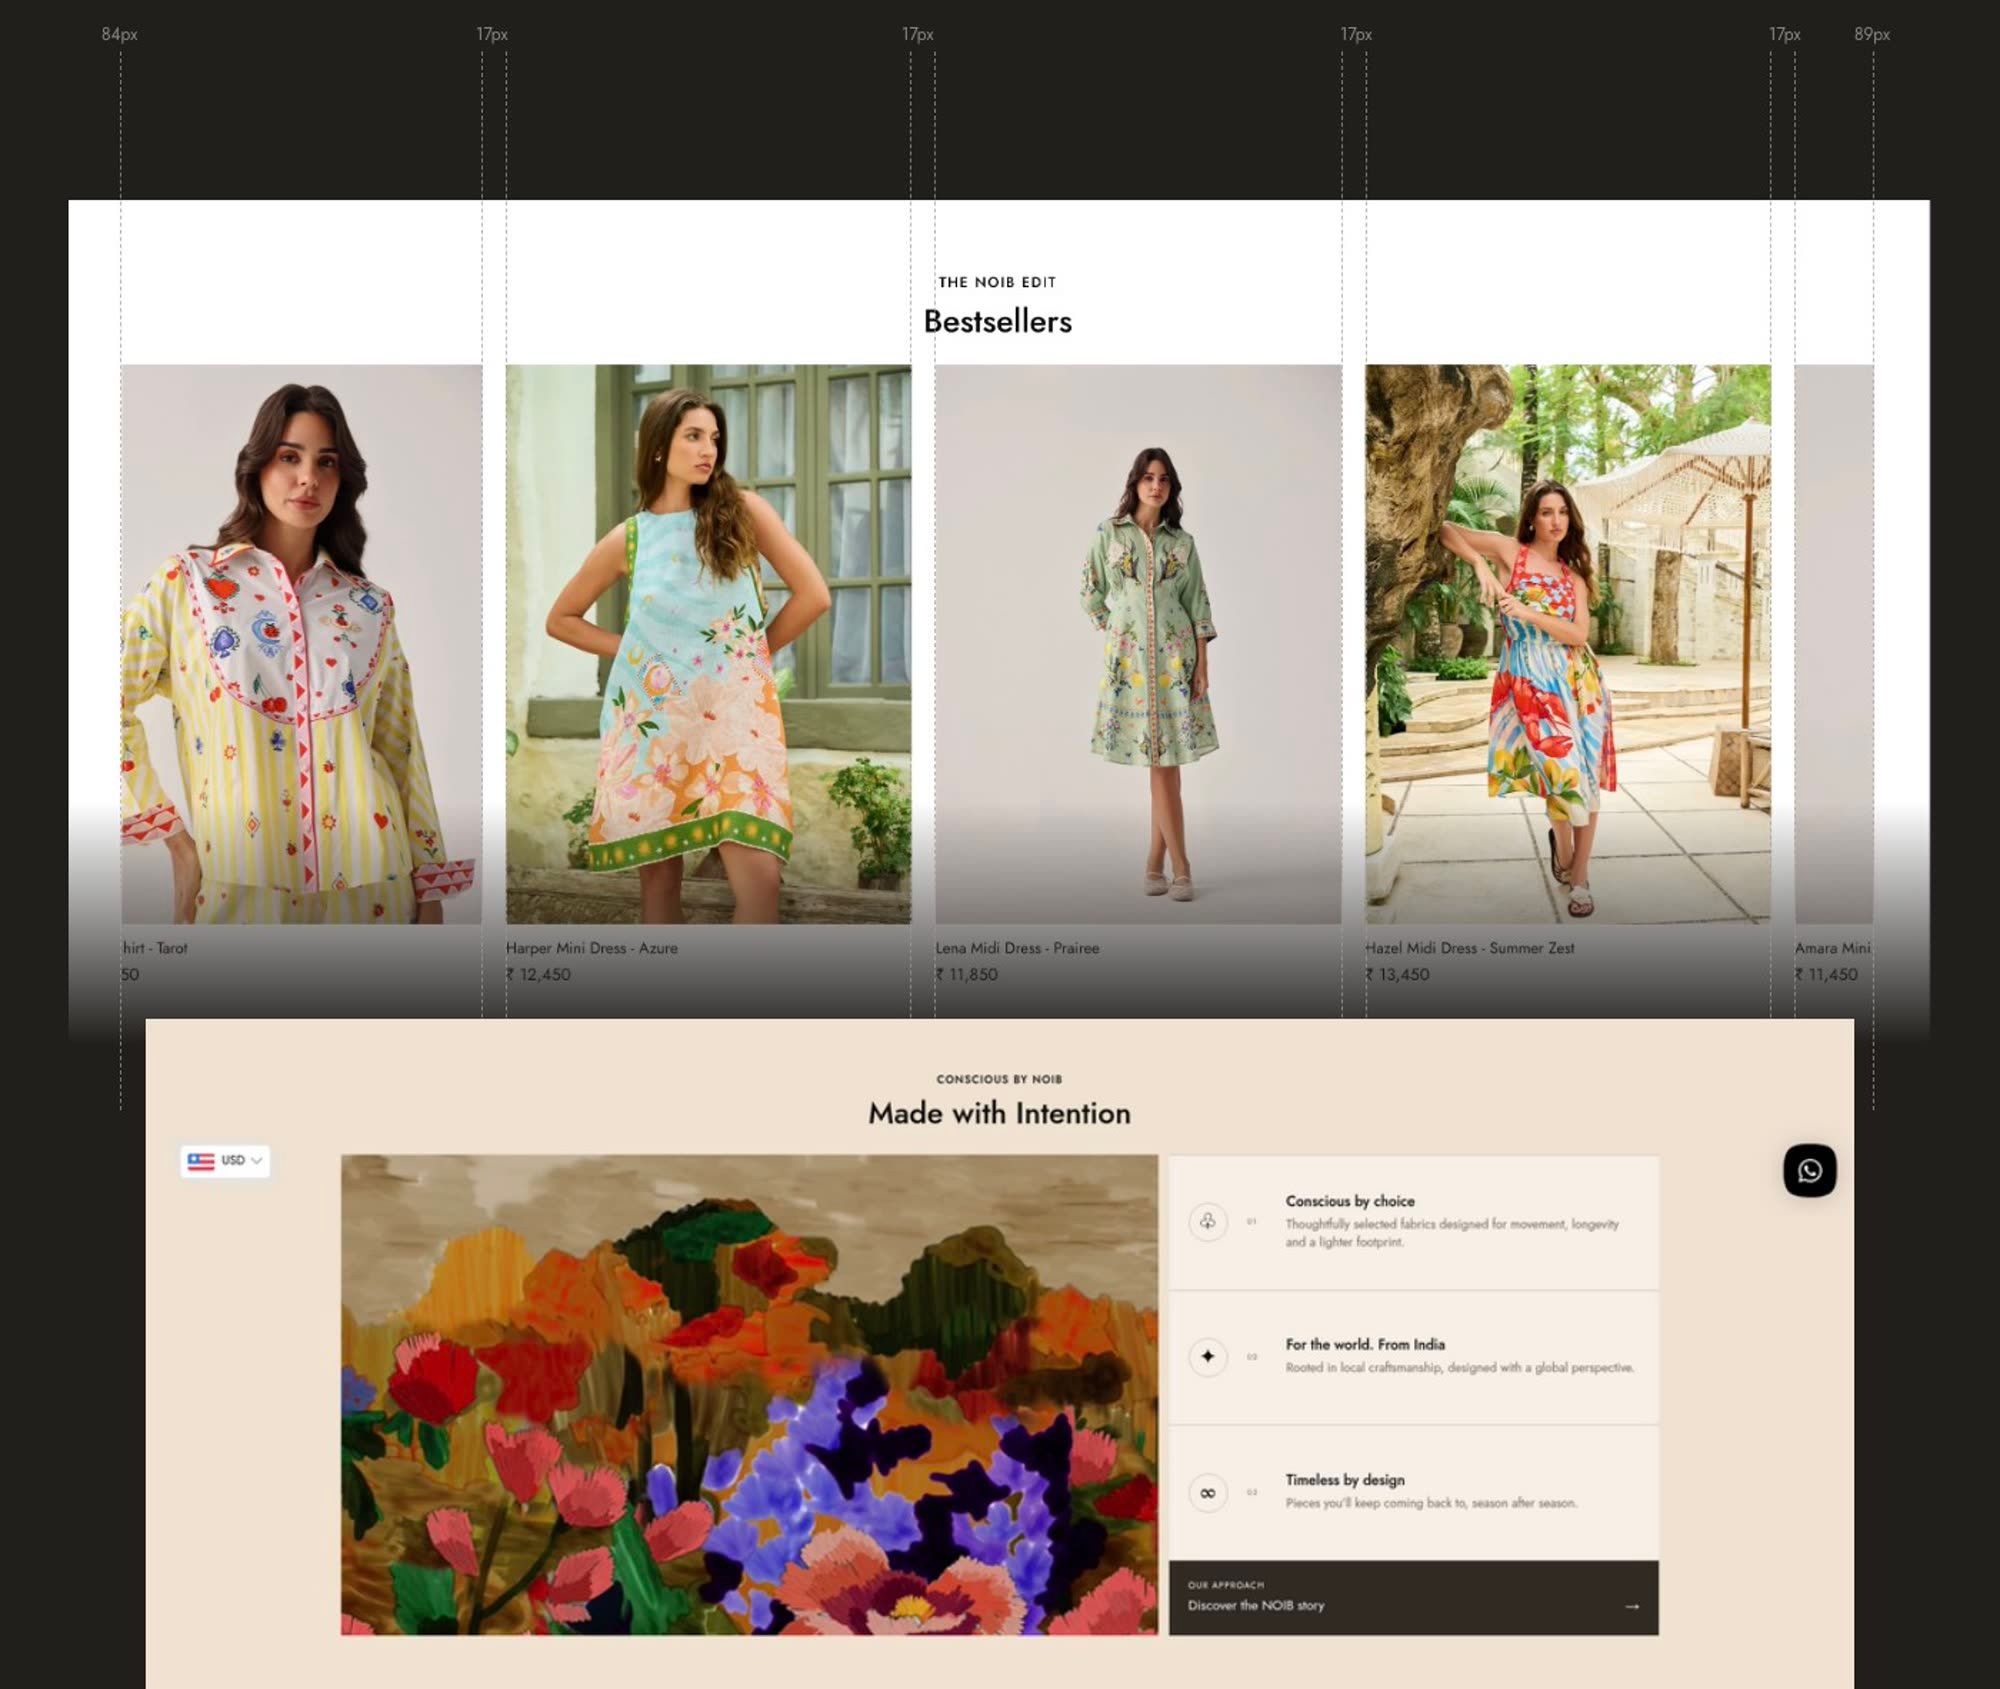Open the Tarot shirt product photo

pos(301,644)
